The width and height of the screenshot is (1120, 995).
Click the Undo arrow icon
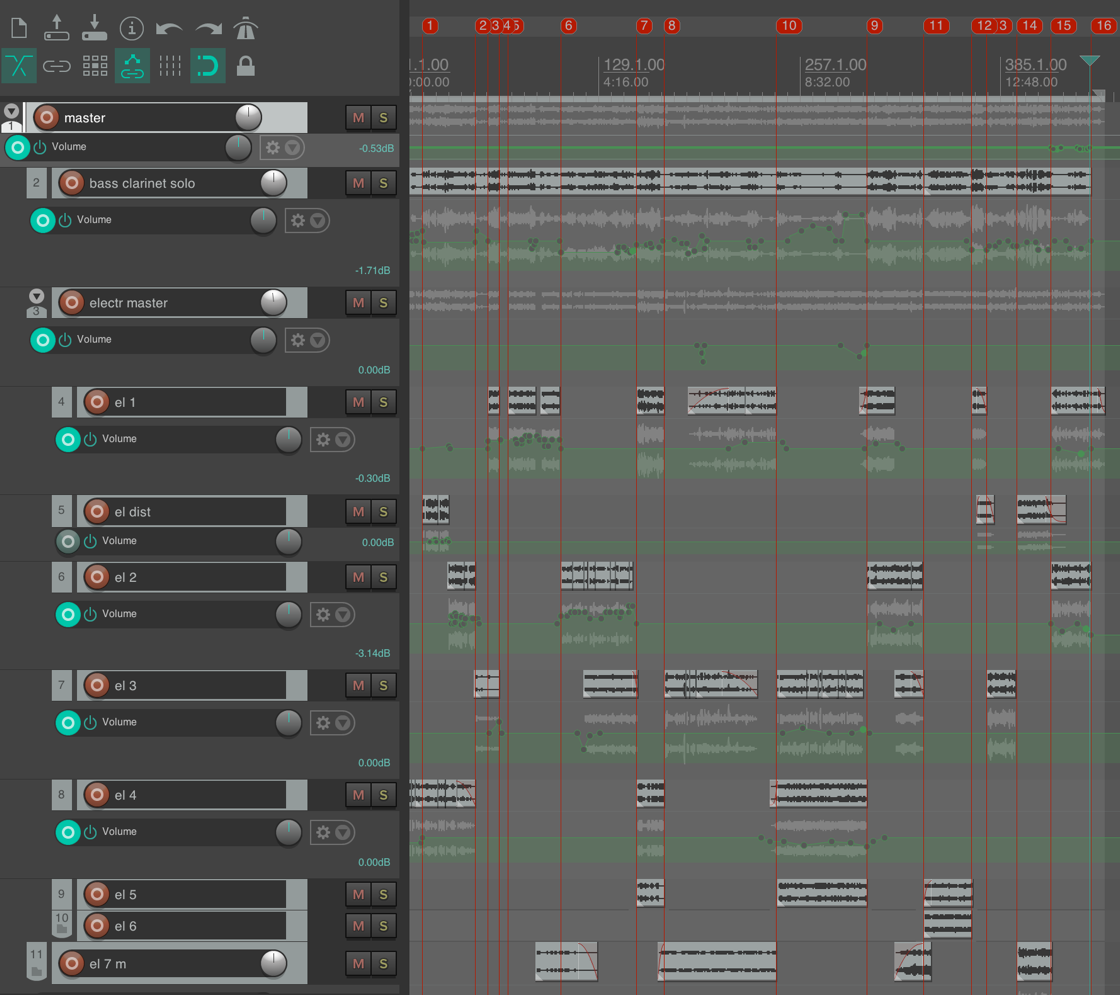click(169, 29)
